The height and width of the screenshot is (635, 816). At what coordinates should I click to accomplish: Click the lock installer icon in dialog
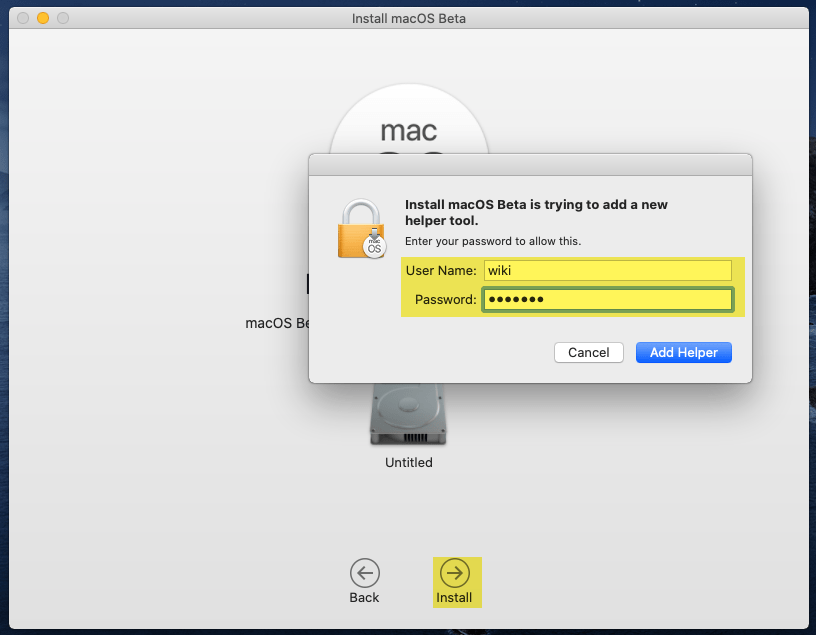pos(362,228)
